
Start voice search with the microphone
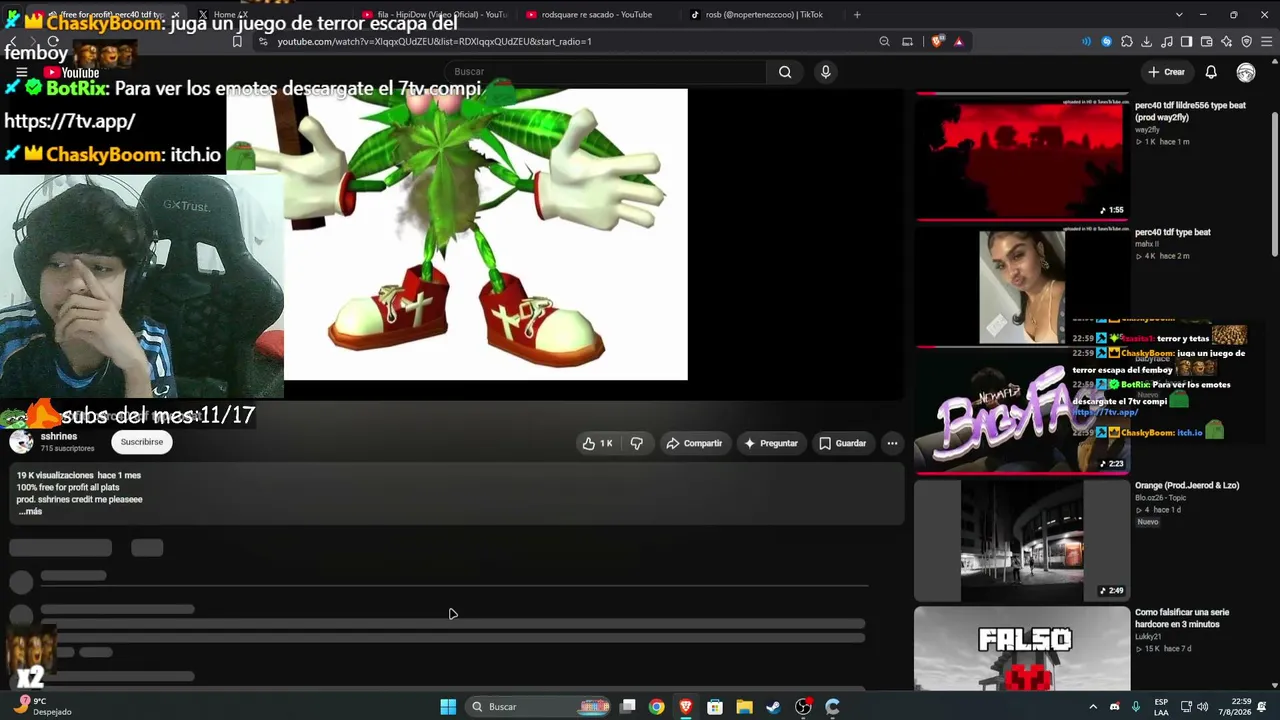tap(825, 72)
